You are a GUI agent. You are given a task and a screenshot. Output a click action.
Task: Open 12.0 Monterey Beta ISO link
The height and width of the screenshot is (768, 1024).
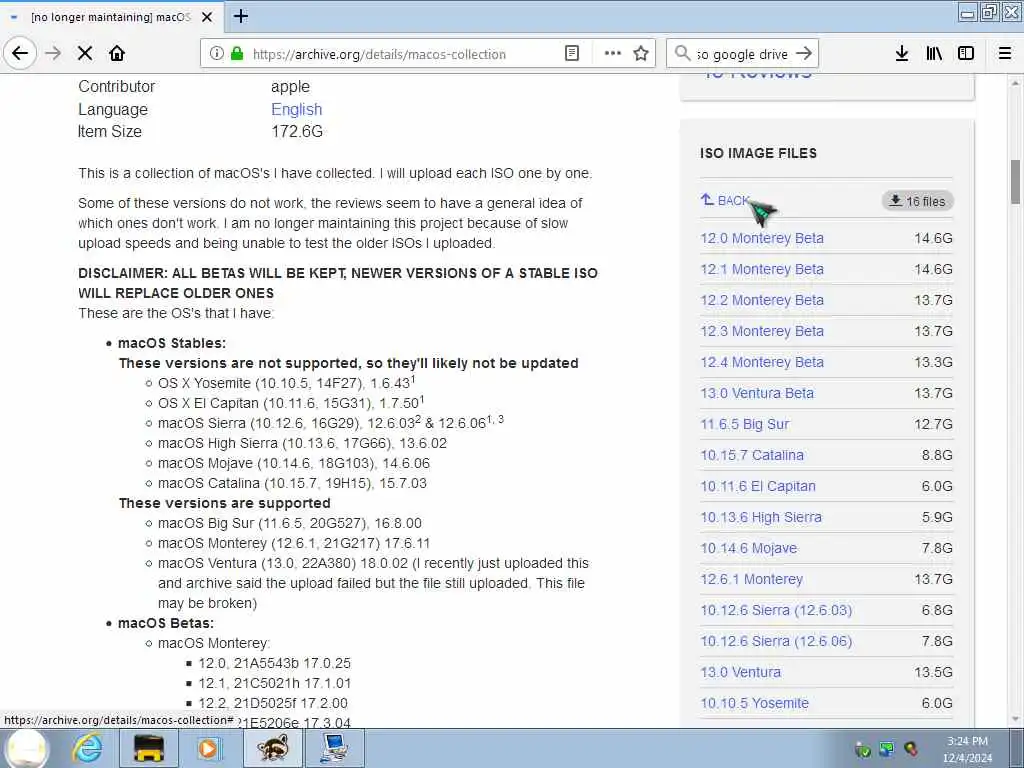(x=761, y=238)
